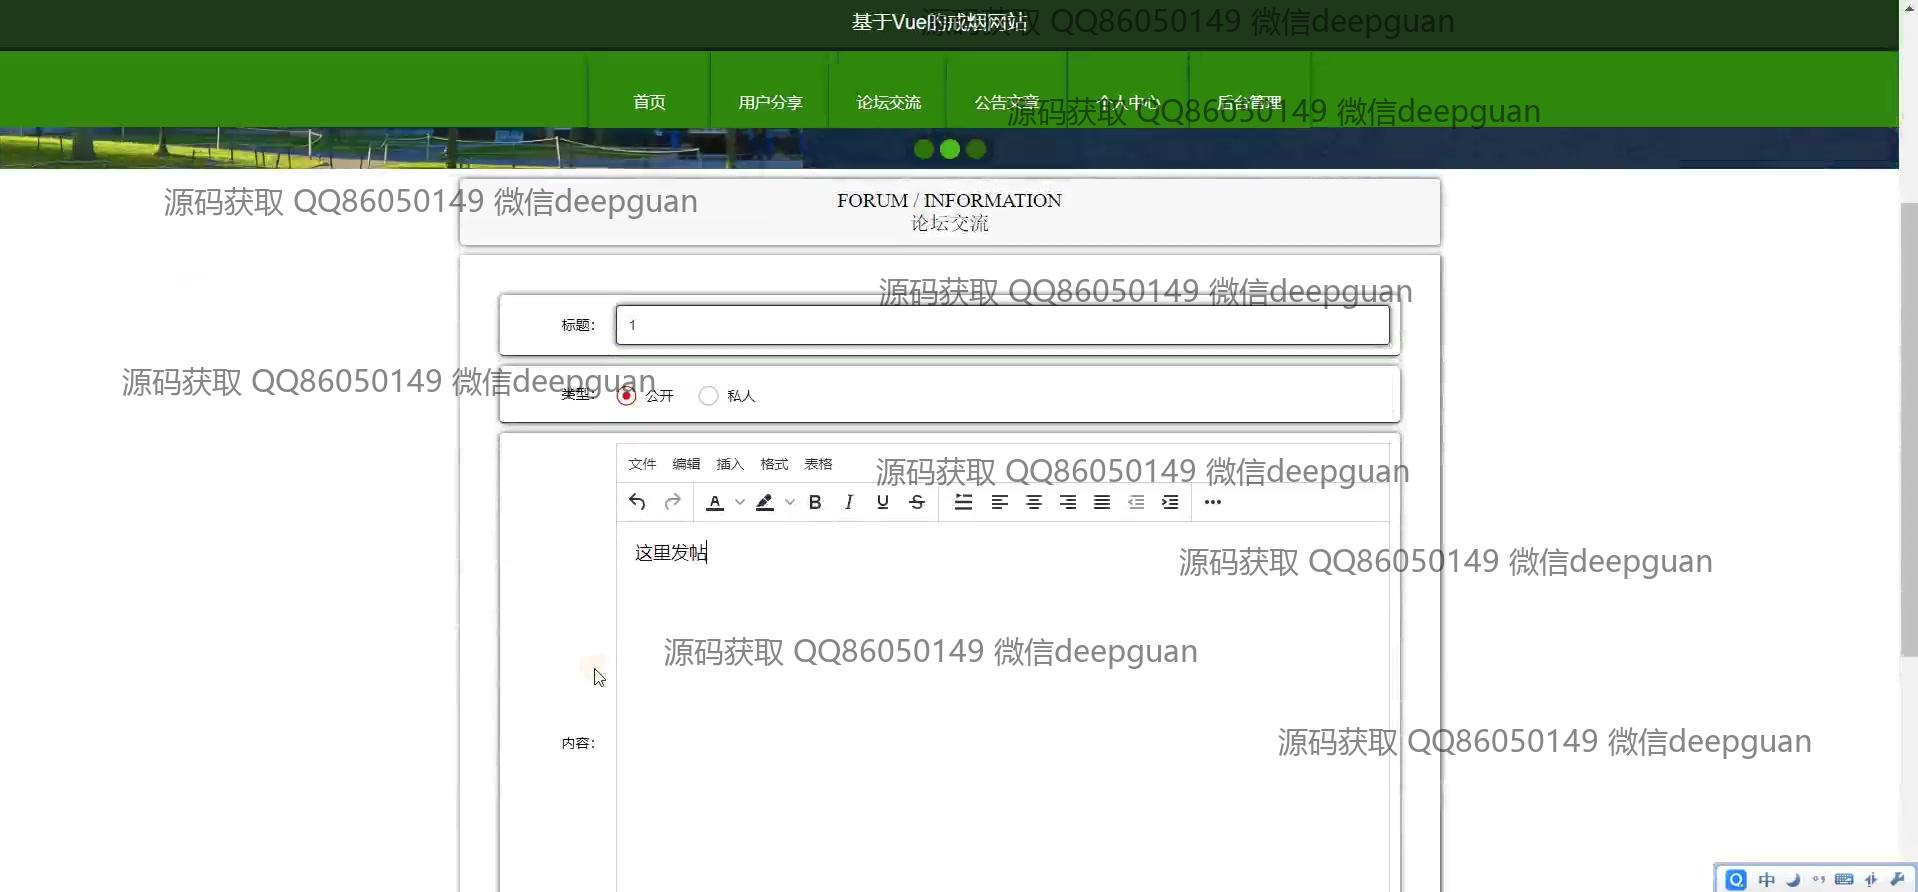
Task: Toggle strikethrough formatting
Action: (917, 502)
